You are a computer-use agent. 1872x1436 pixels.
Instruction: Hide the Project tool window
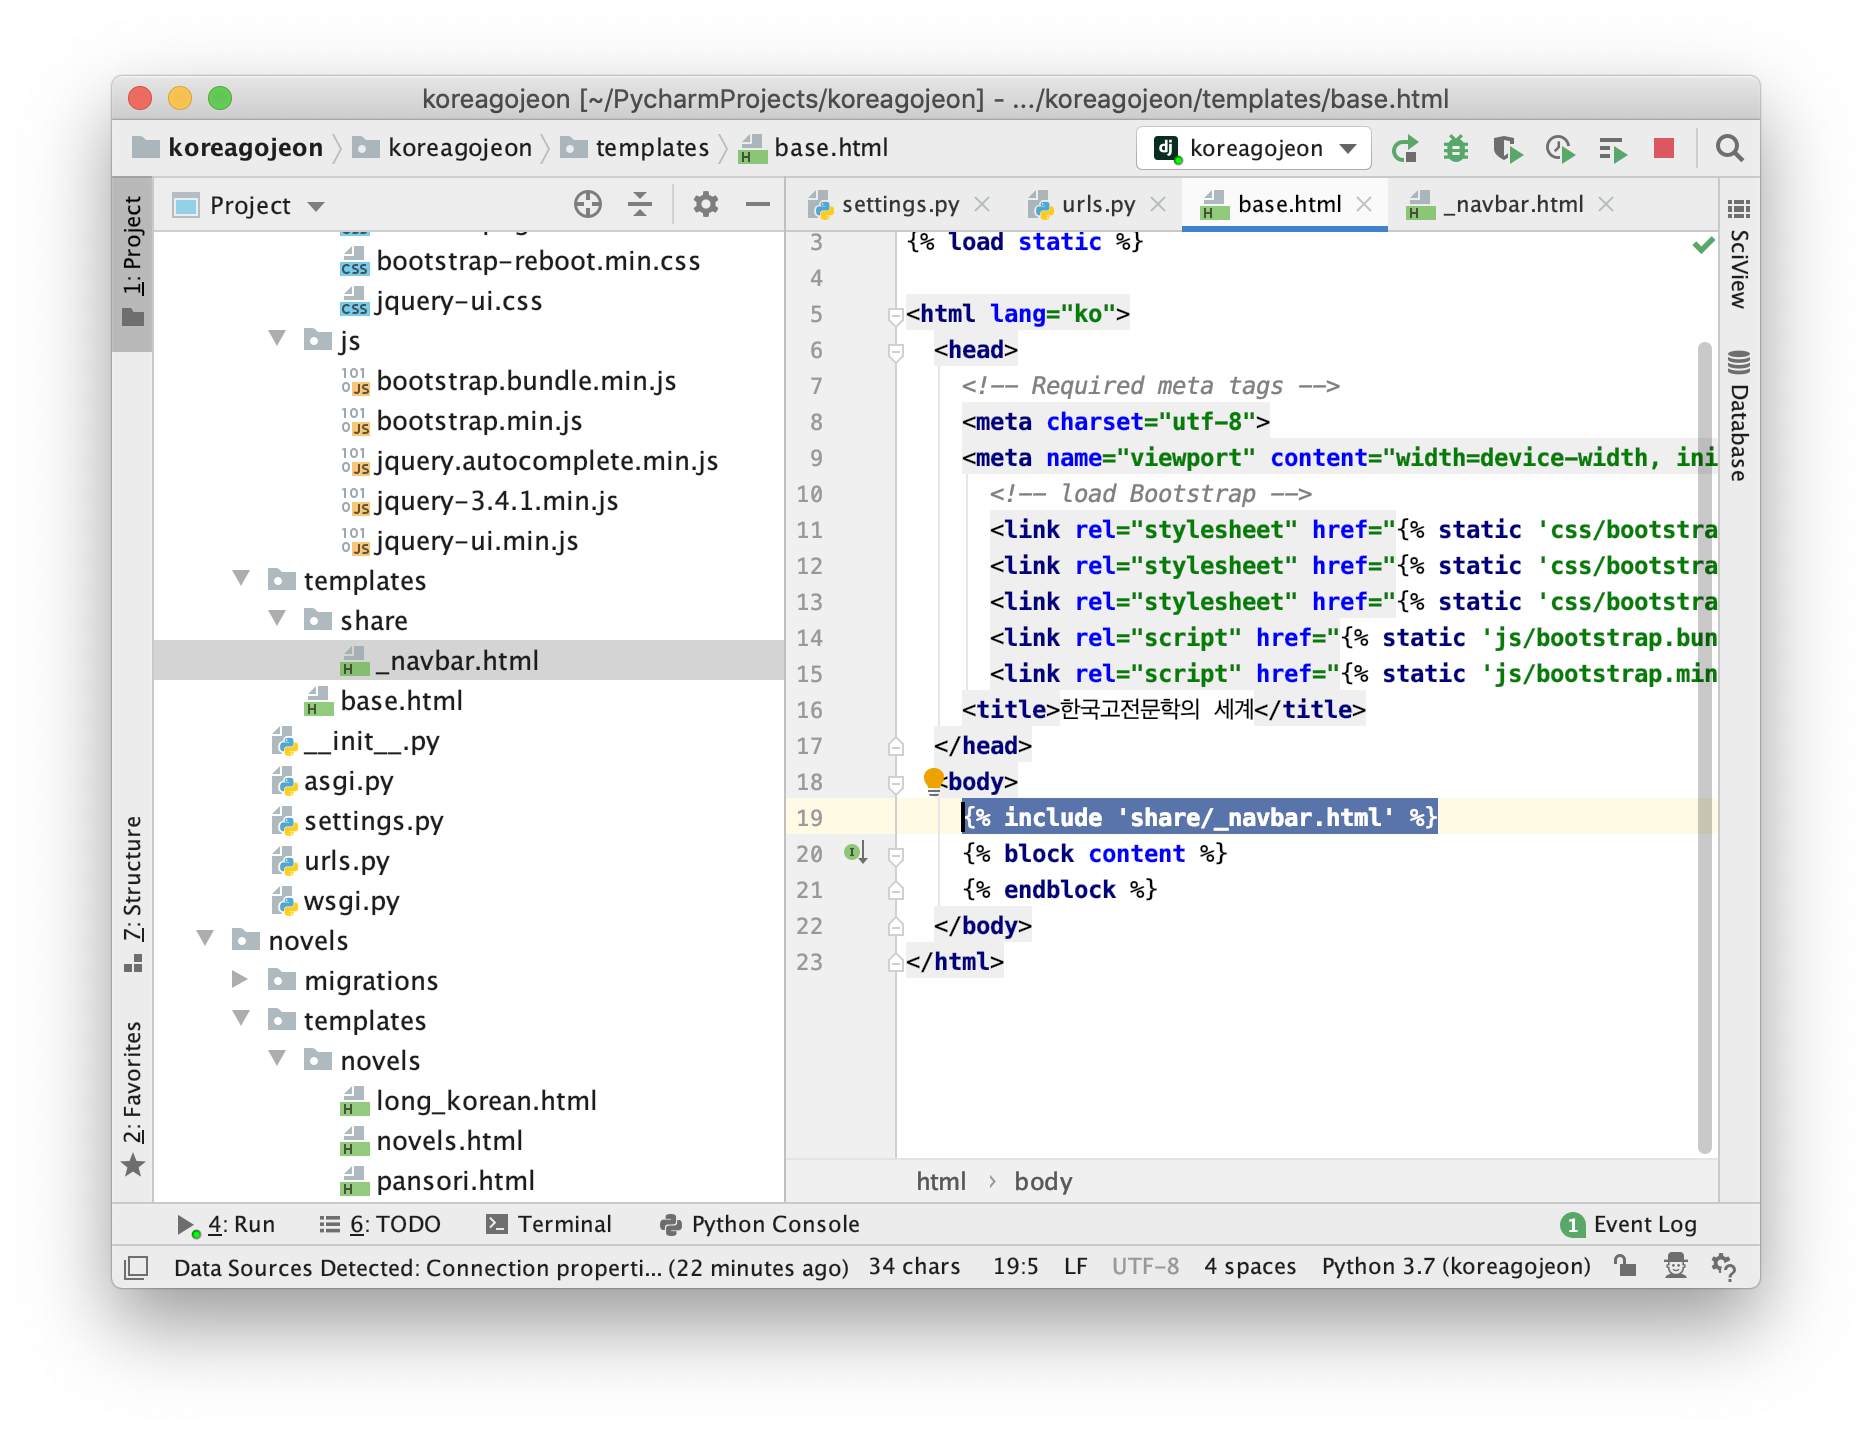coord(758,205)
